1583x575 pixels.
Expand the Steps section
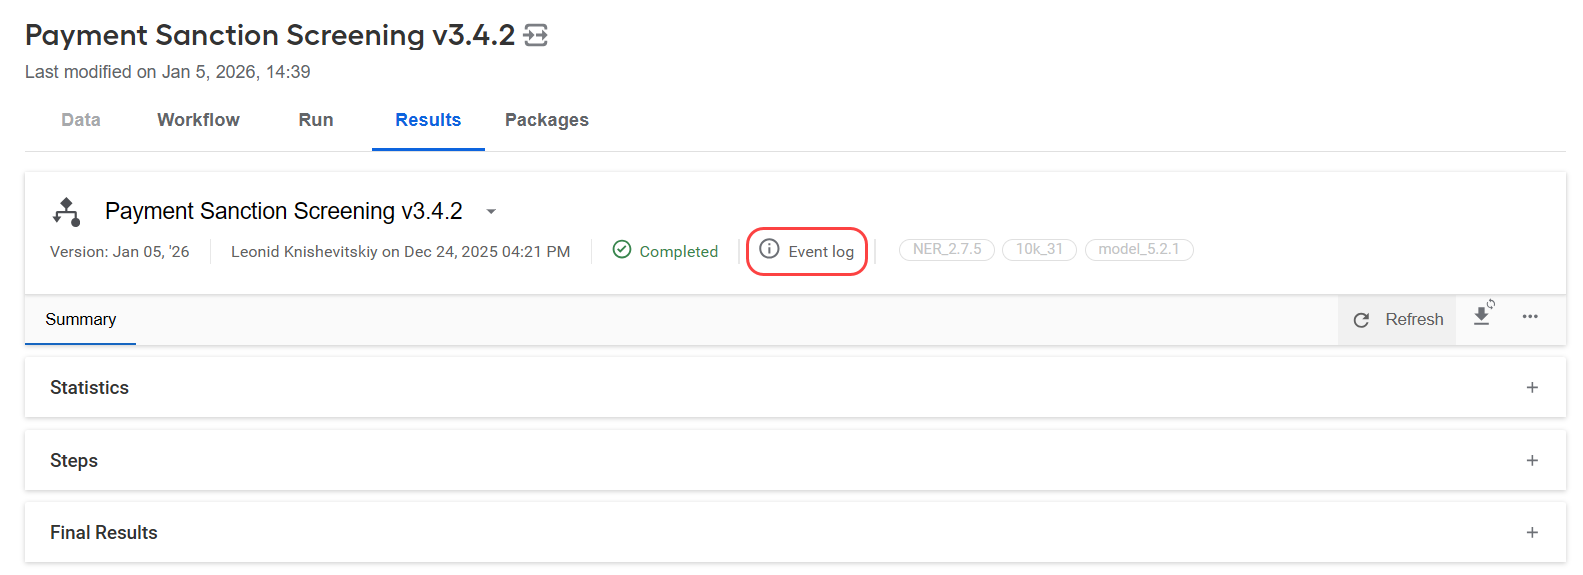[x=1532, y=460]
